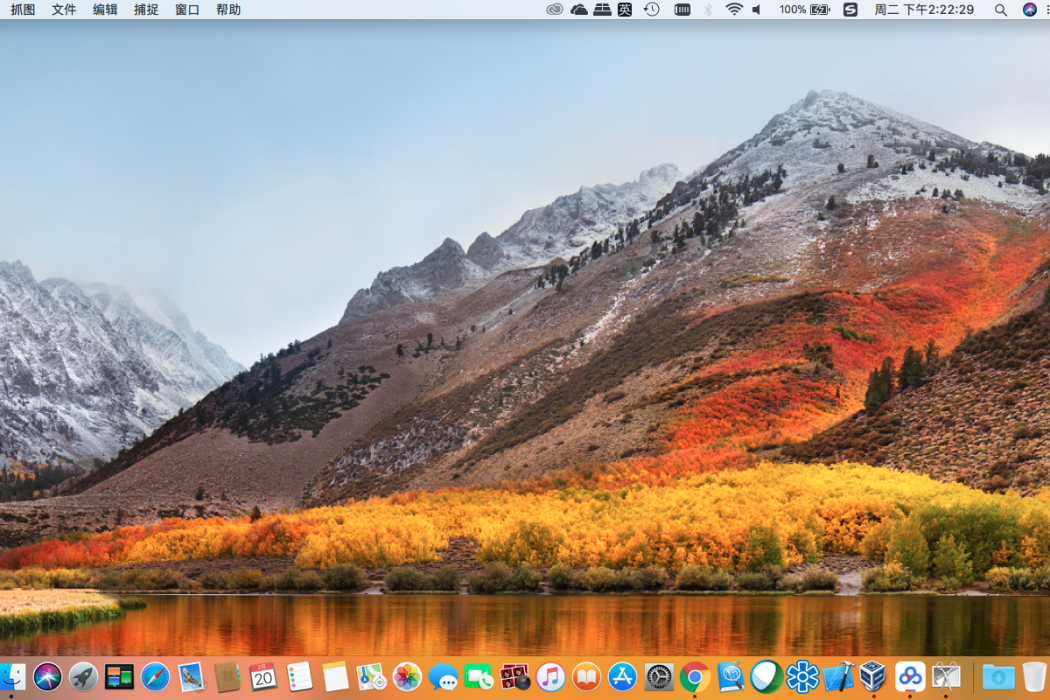Viewport: 1050px width, 700px height.
Task: Open VirtualBox cube icon
Action: point(873,677)
